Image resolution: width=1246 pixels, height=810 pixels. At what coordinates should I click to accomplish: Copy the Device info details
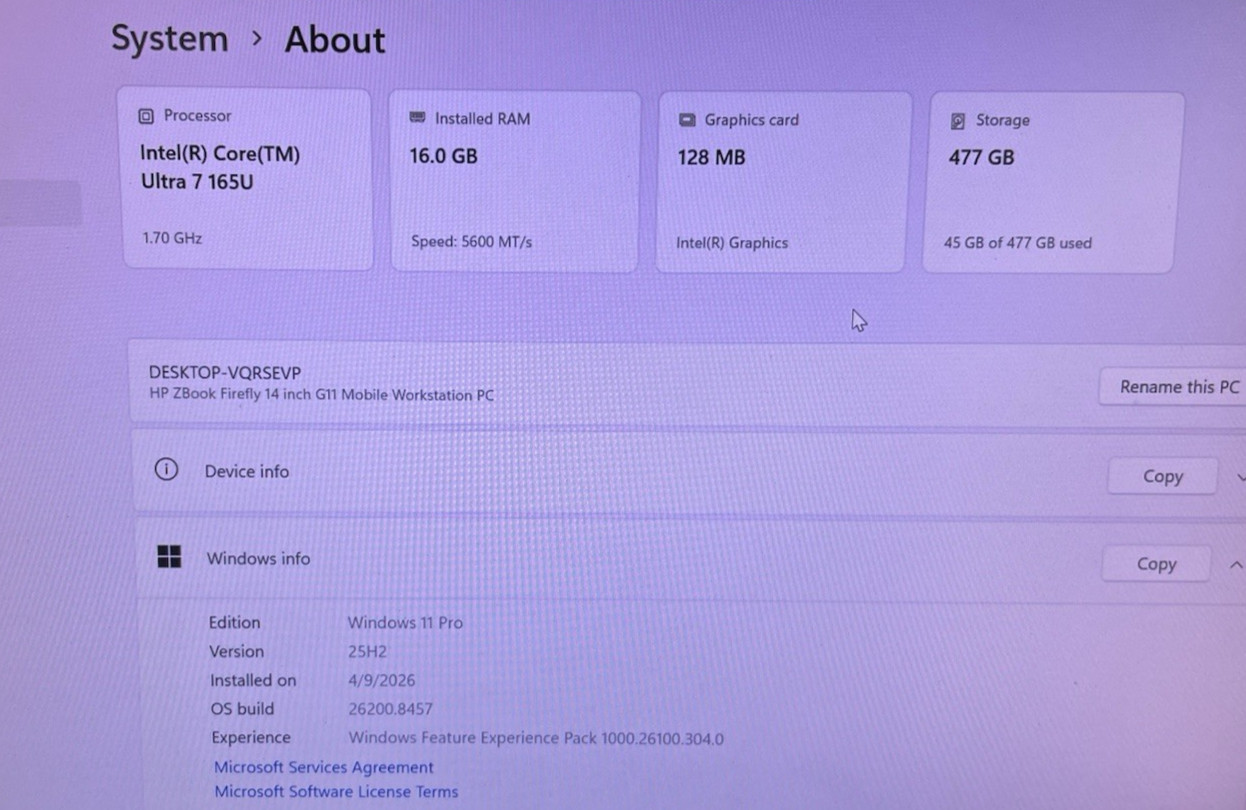(1162, 476)
